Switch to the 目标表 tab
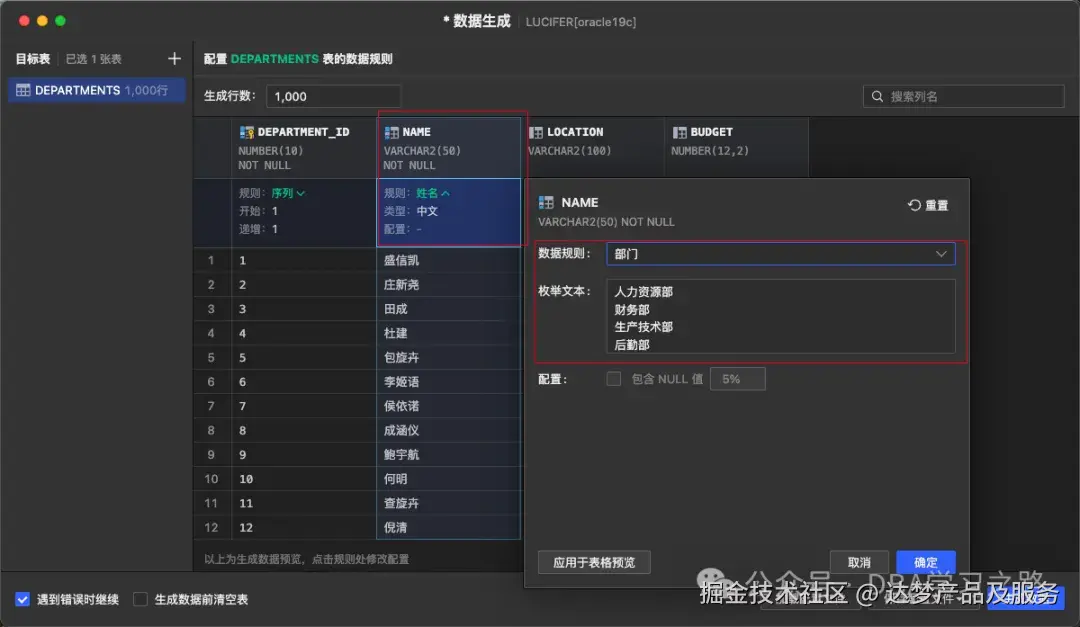1080x627 pixels. coord(33,58)
